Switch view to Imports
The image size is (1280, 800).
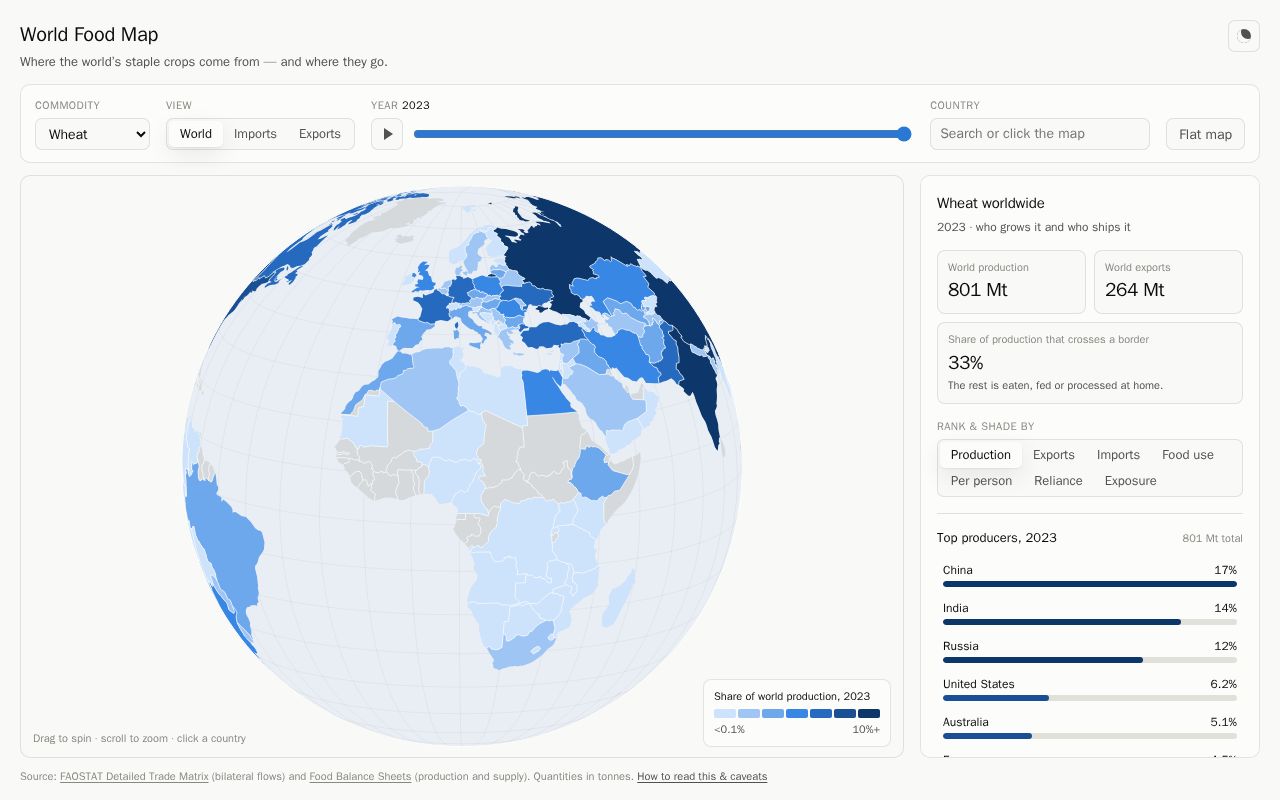[x=255, y=134]
